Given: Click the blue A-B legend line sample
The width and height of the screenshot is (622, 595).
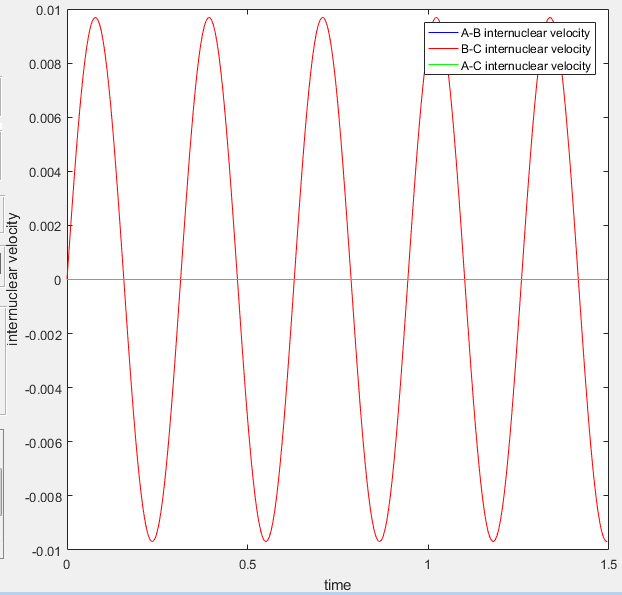Looking at the screenshot, I should tap(443, 32).
